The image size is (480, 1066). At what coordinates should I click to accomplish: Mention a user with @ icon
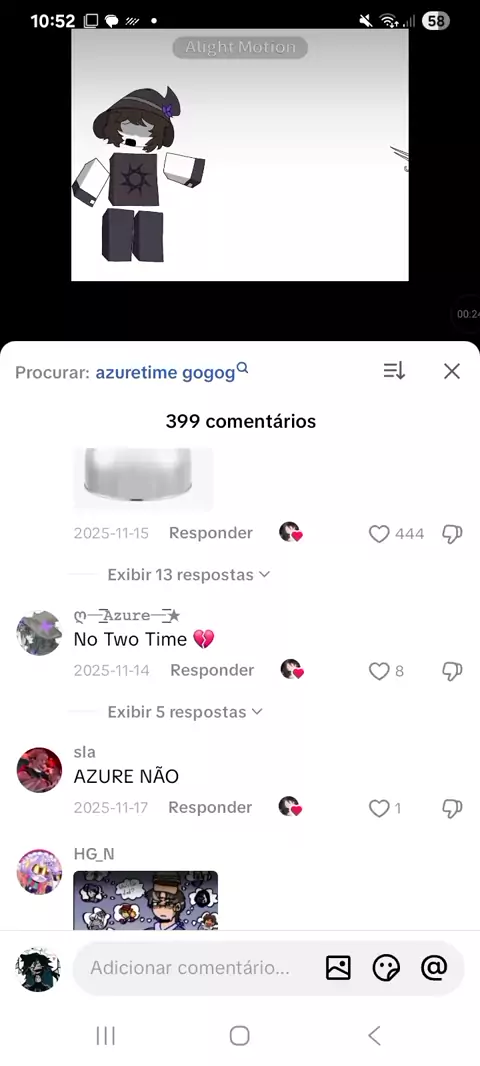click(434, 967)
